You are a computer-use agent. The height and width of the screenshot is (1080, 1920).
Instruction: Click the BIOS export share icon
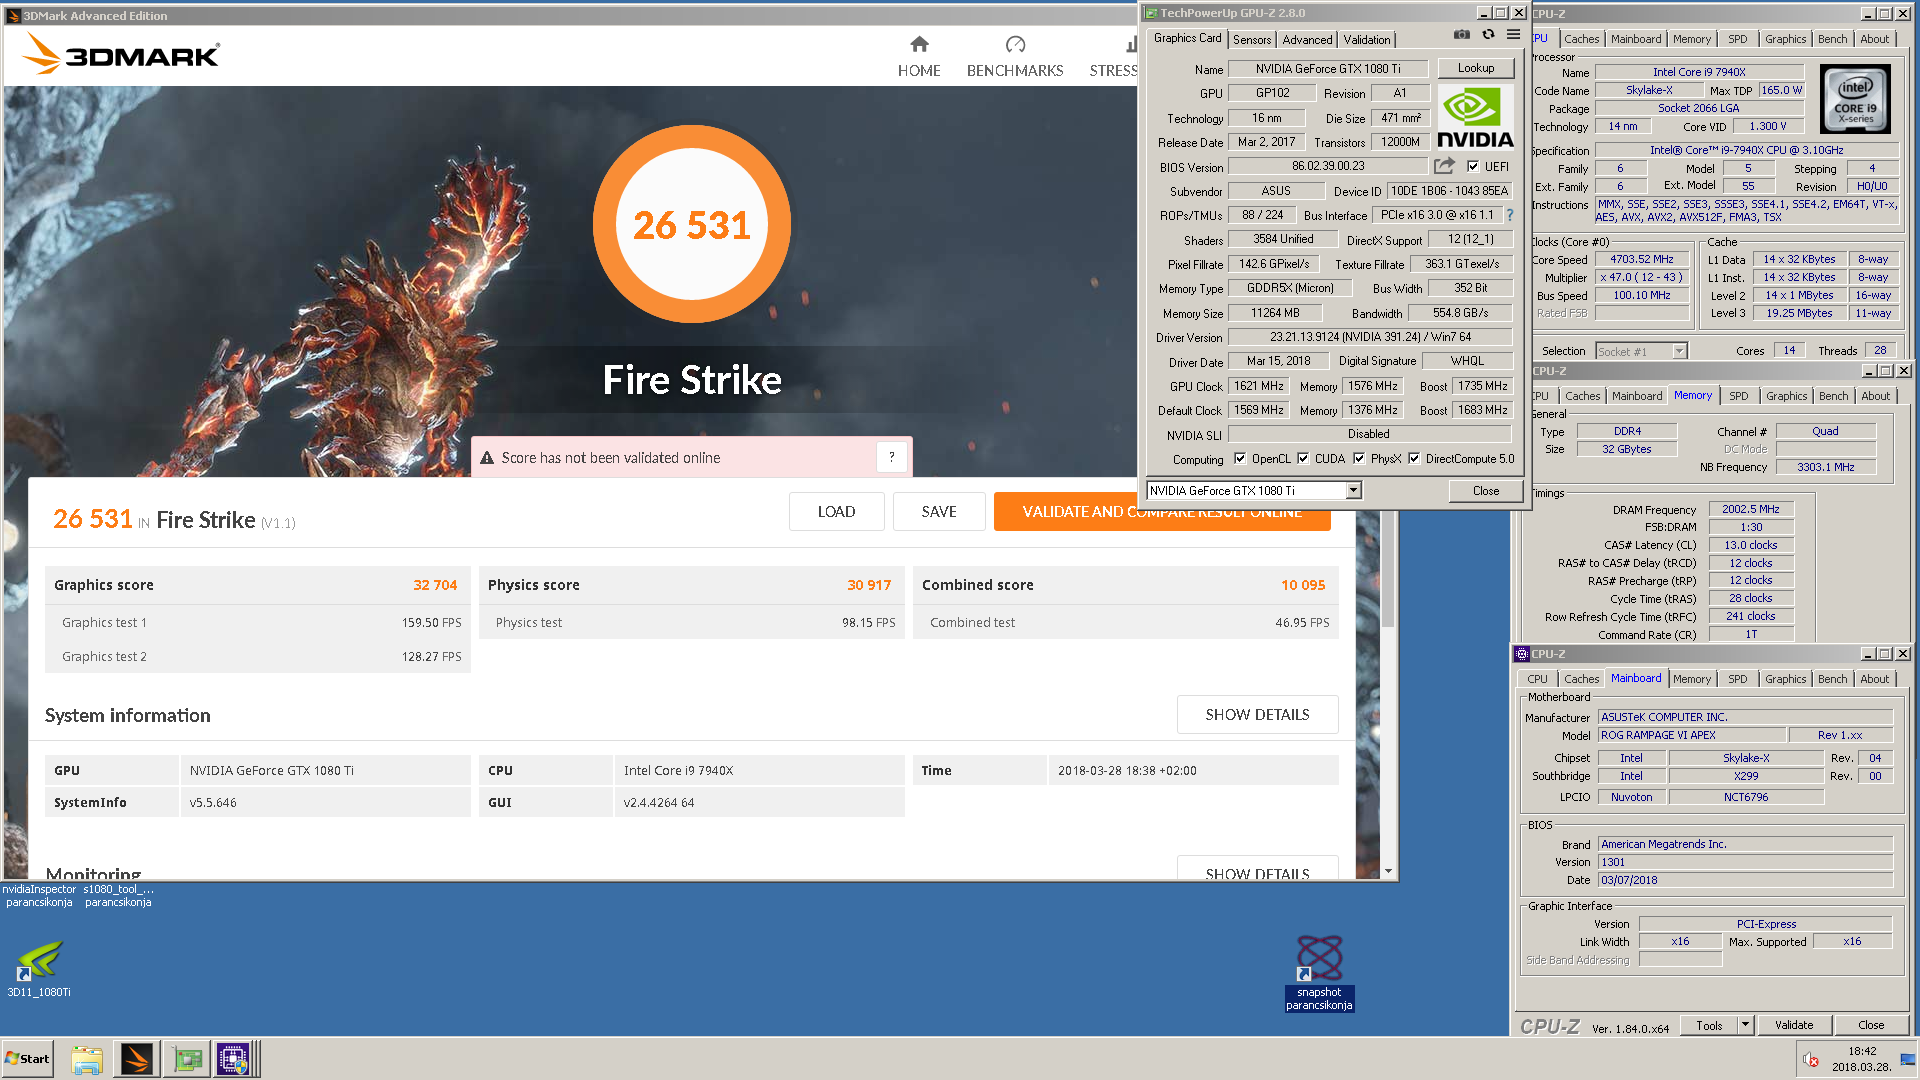[1444, 166]
